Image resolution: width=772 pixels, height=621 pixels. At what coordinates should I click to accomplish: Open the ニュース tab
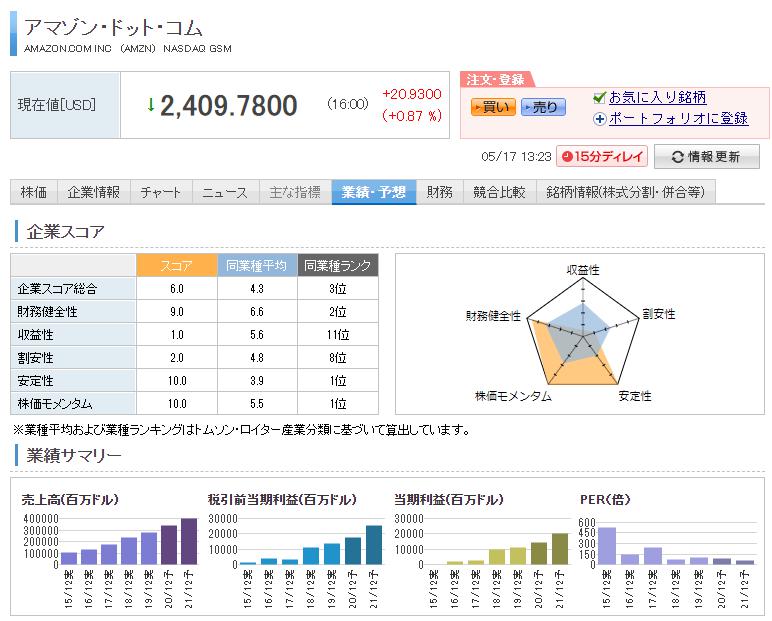[225, 192]
